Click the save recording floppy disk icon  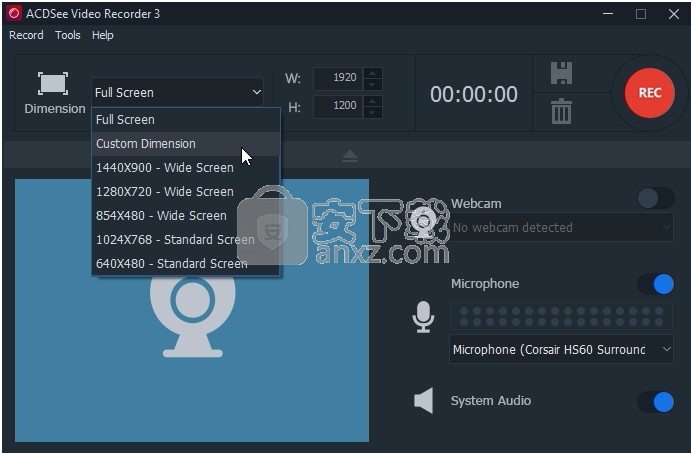pyautogui.click(x=561, y=73)
